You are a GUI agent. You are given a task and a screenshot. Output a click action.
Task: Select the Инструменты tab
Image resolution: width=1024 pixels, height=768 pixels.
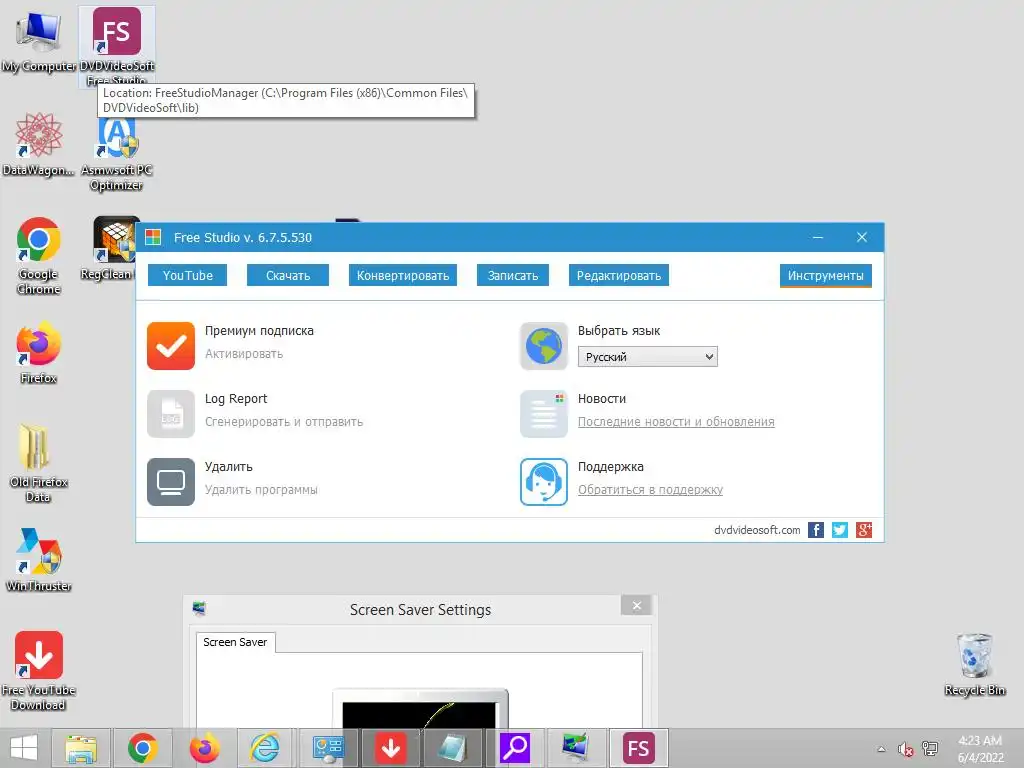pos(825,275)
